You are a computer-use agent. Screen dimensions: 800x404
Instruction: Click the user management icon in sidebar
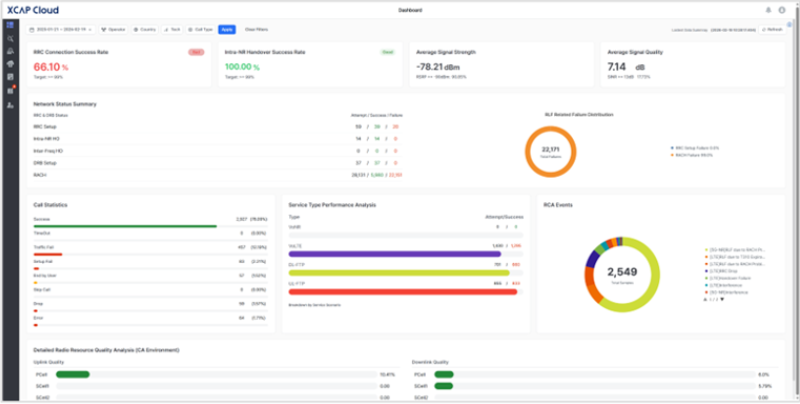(x=10, y=105)
